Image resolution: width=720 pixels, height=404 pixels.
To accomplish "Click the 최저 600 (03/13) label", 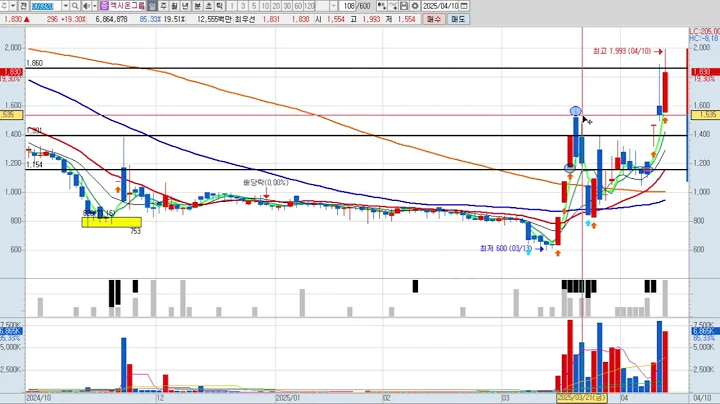I will pos(506,248).
